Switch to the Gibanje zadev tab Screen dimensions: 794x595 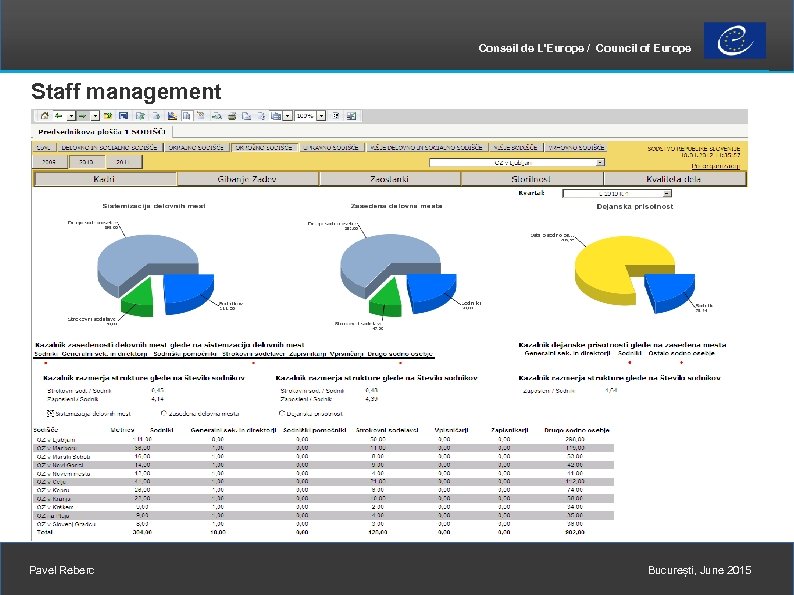tap(248, 179)
